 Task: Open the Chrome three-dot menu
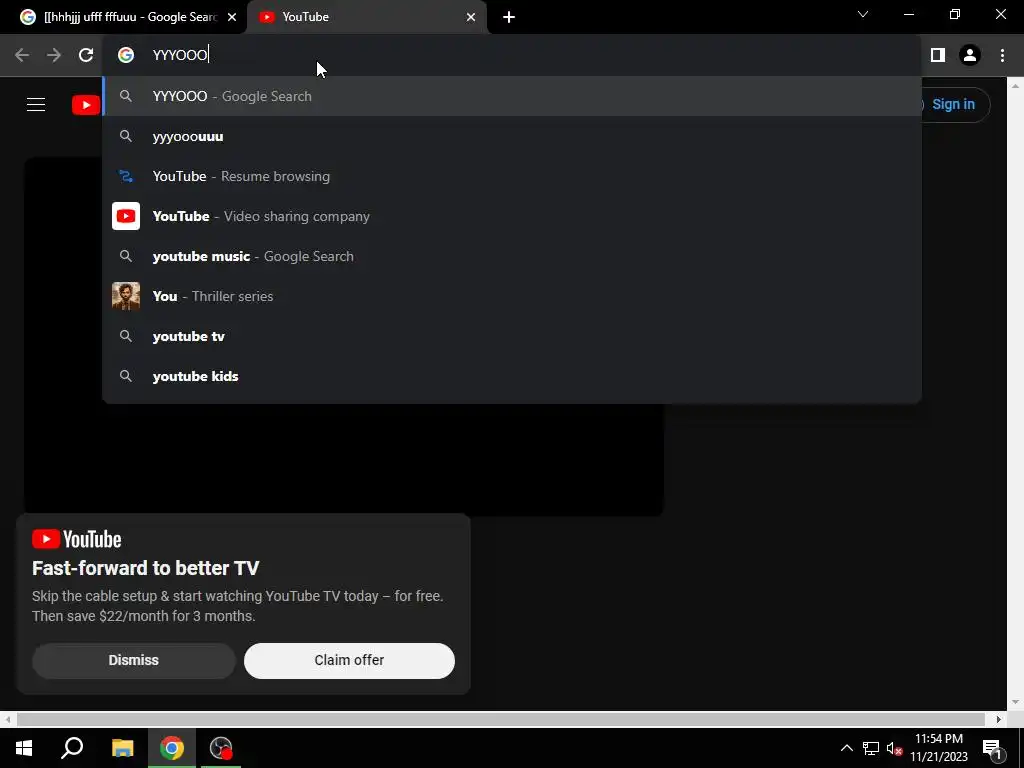pos(1002,55)
